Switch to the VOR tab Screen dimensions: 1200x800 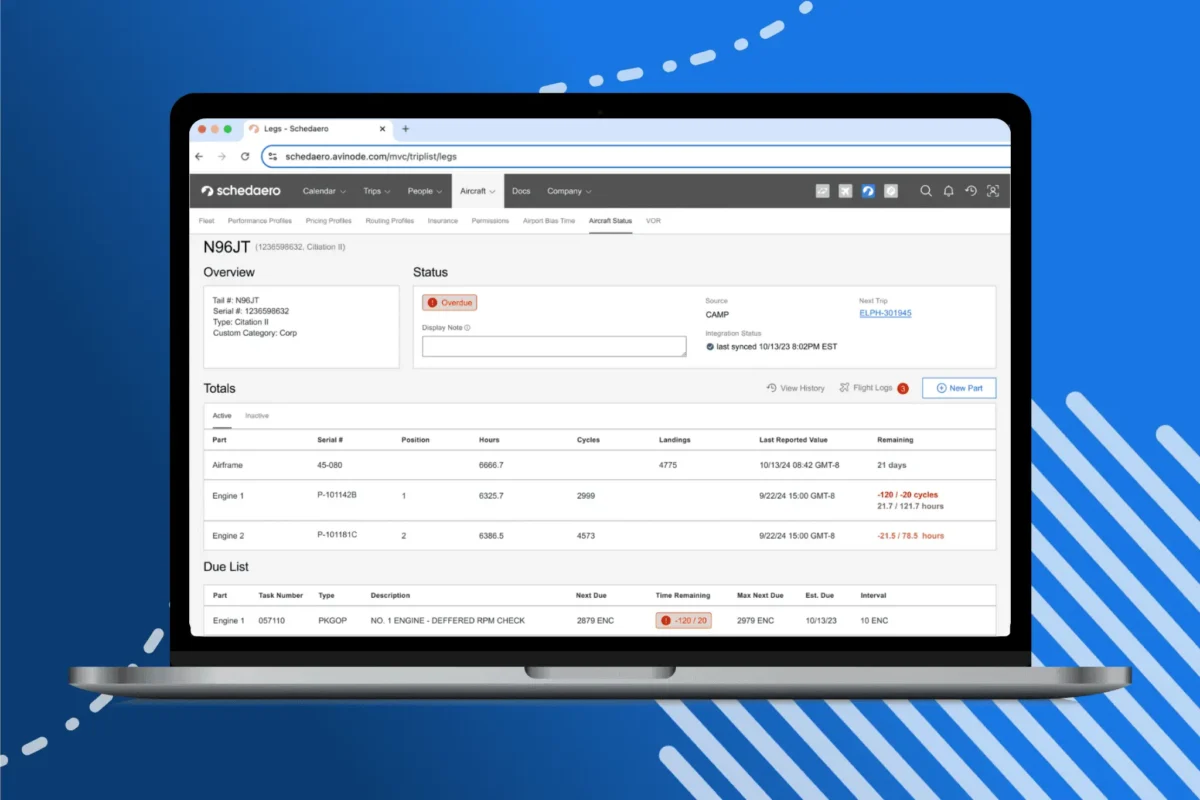click(x=653, y=221)
